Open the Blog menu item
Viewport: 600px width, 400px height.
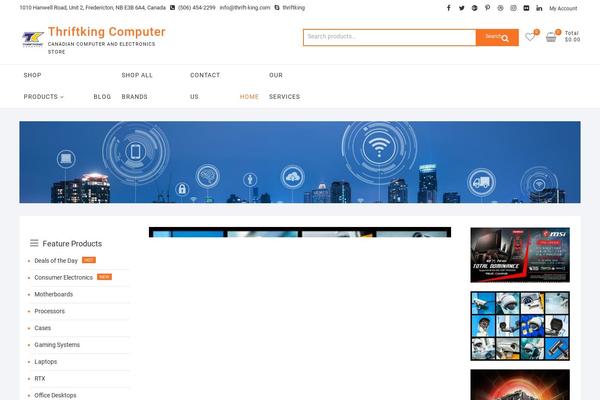102,97
